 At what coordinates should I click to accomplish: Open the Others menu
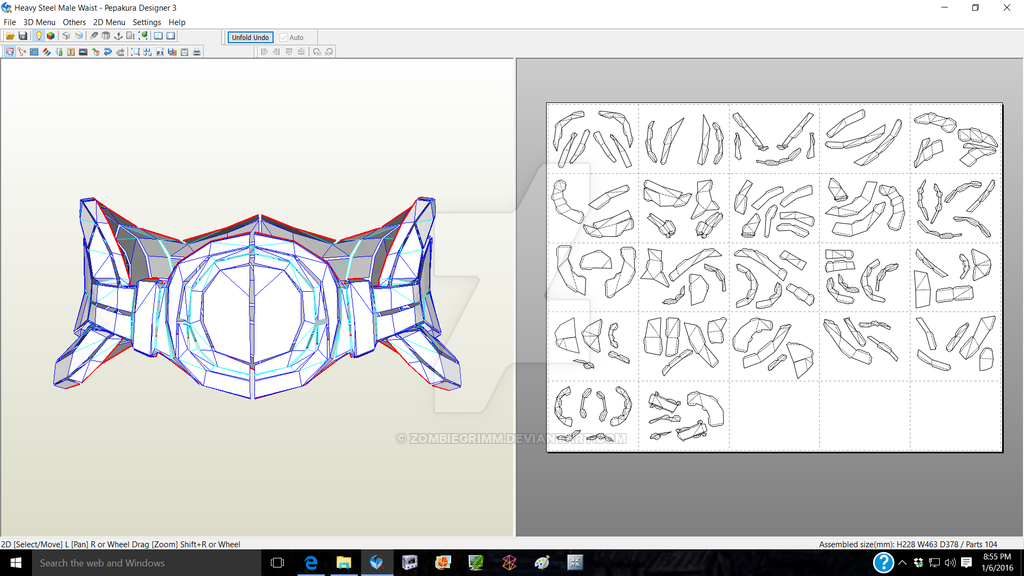coord(74,22)
